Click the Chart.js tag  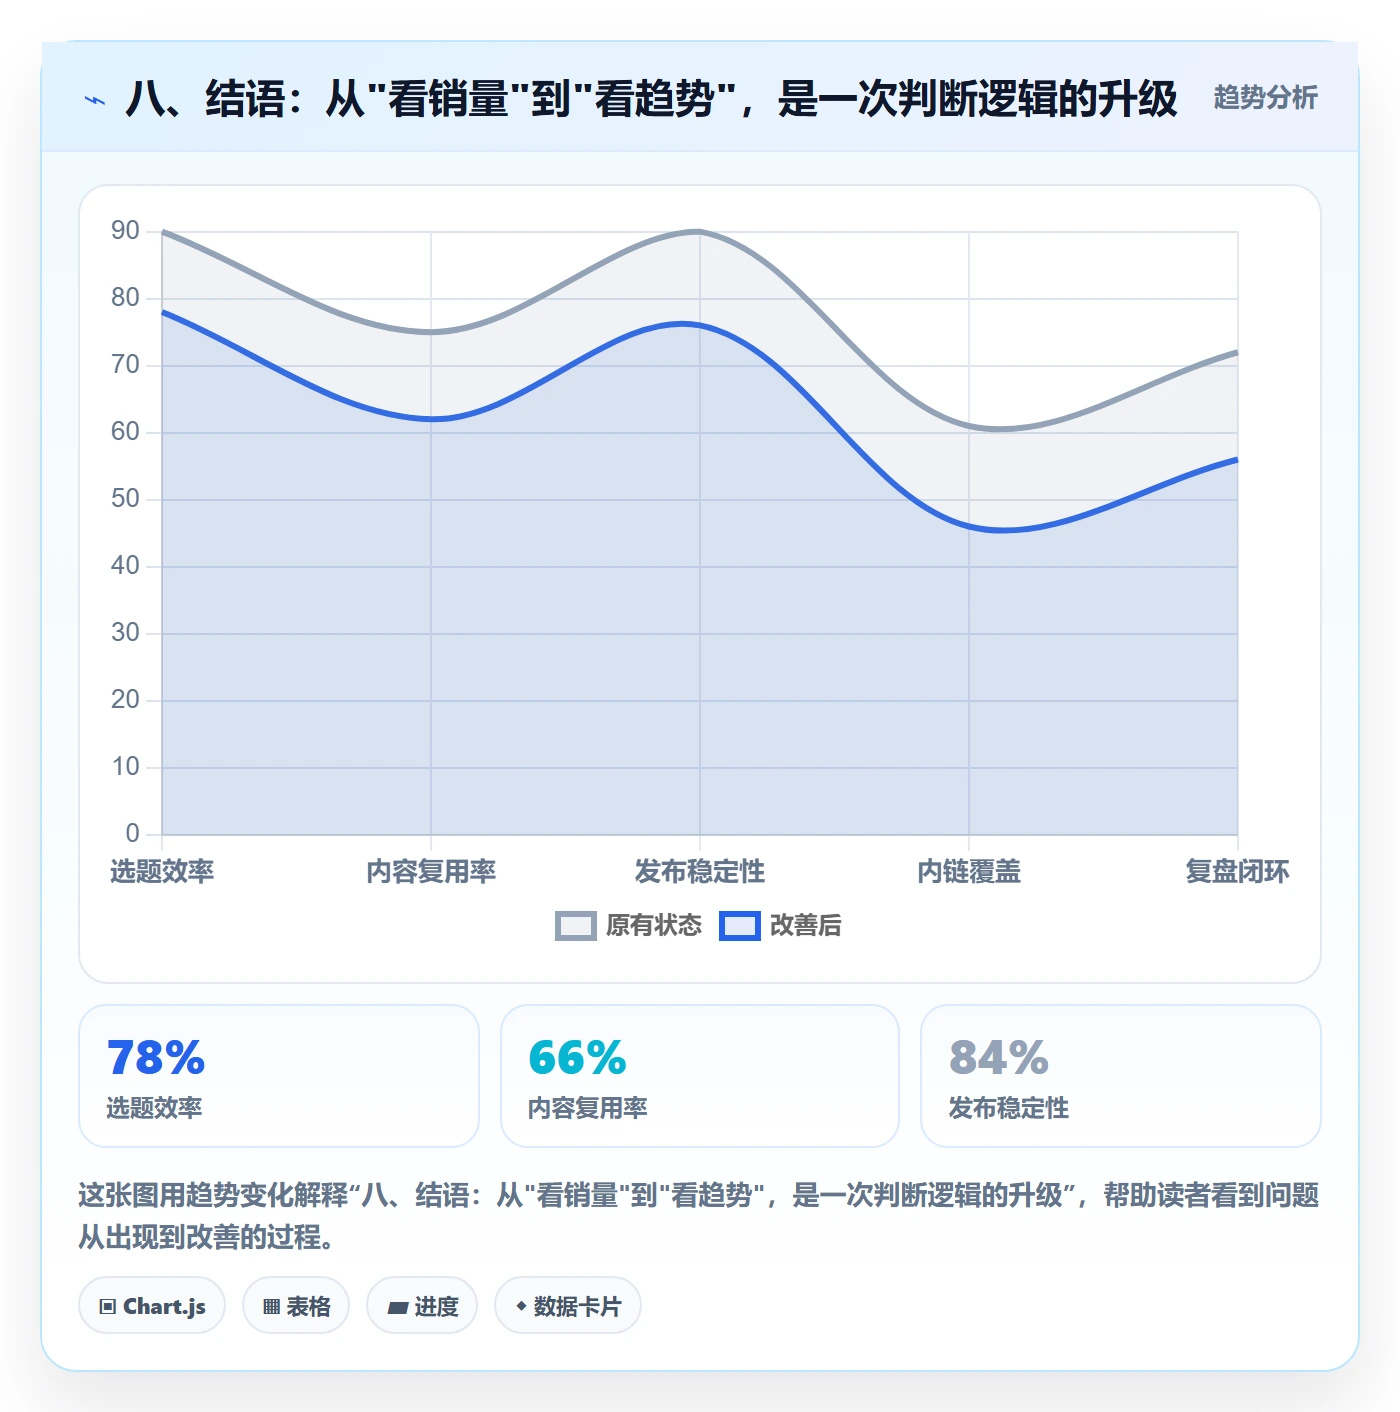[152, 1306]
